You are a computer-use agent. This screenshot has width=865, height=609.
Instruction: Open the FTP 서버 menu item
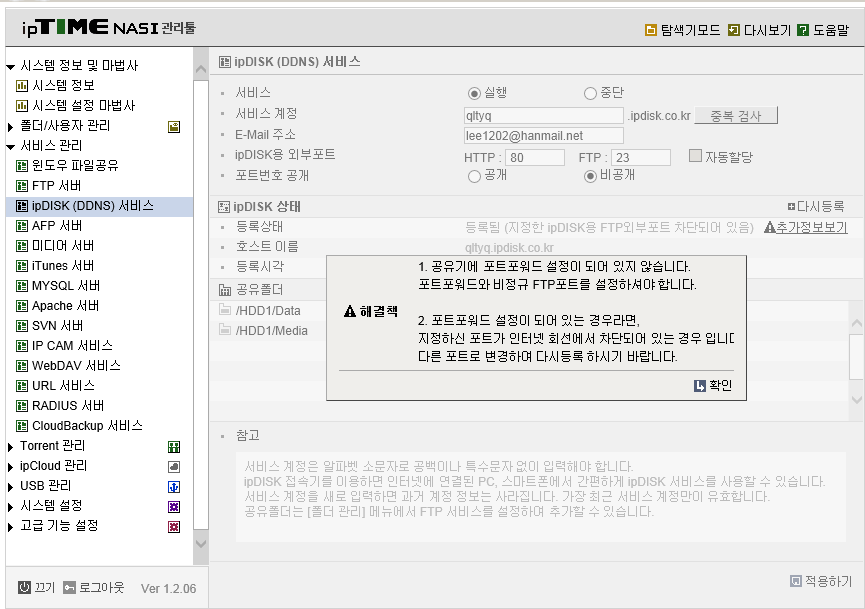point(56,185)
